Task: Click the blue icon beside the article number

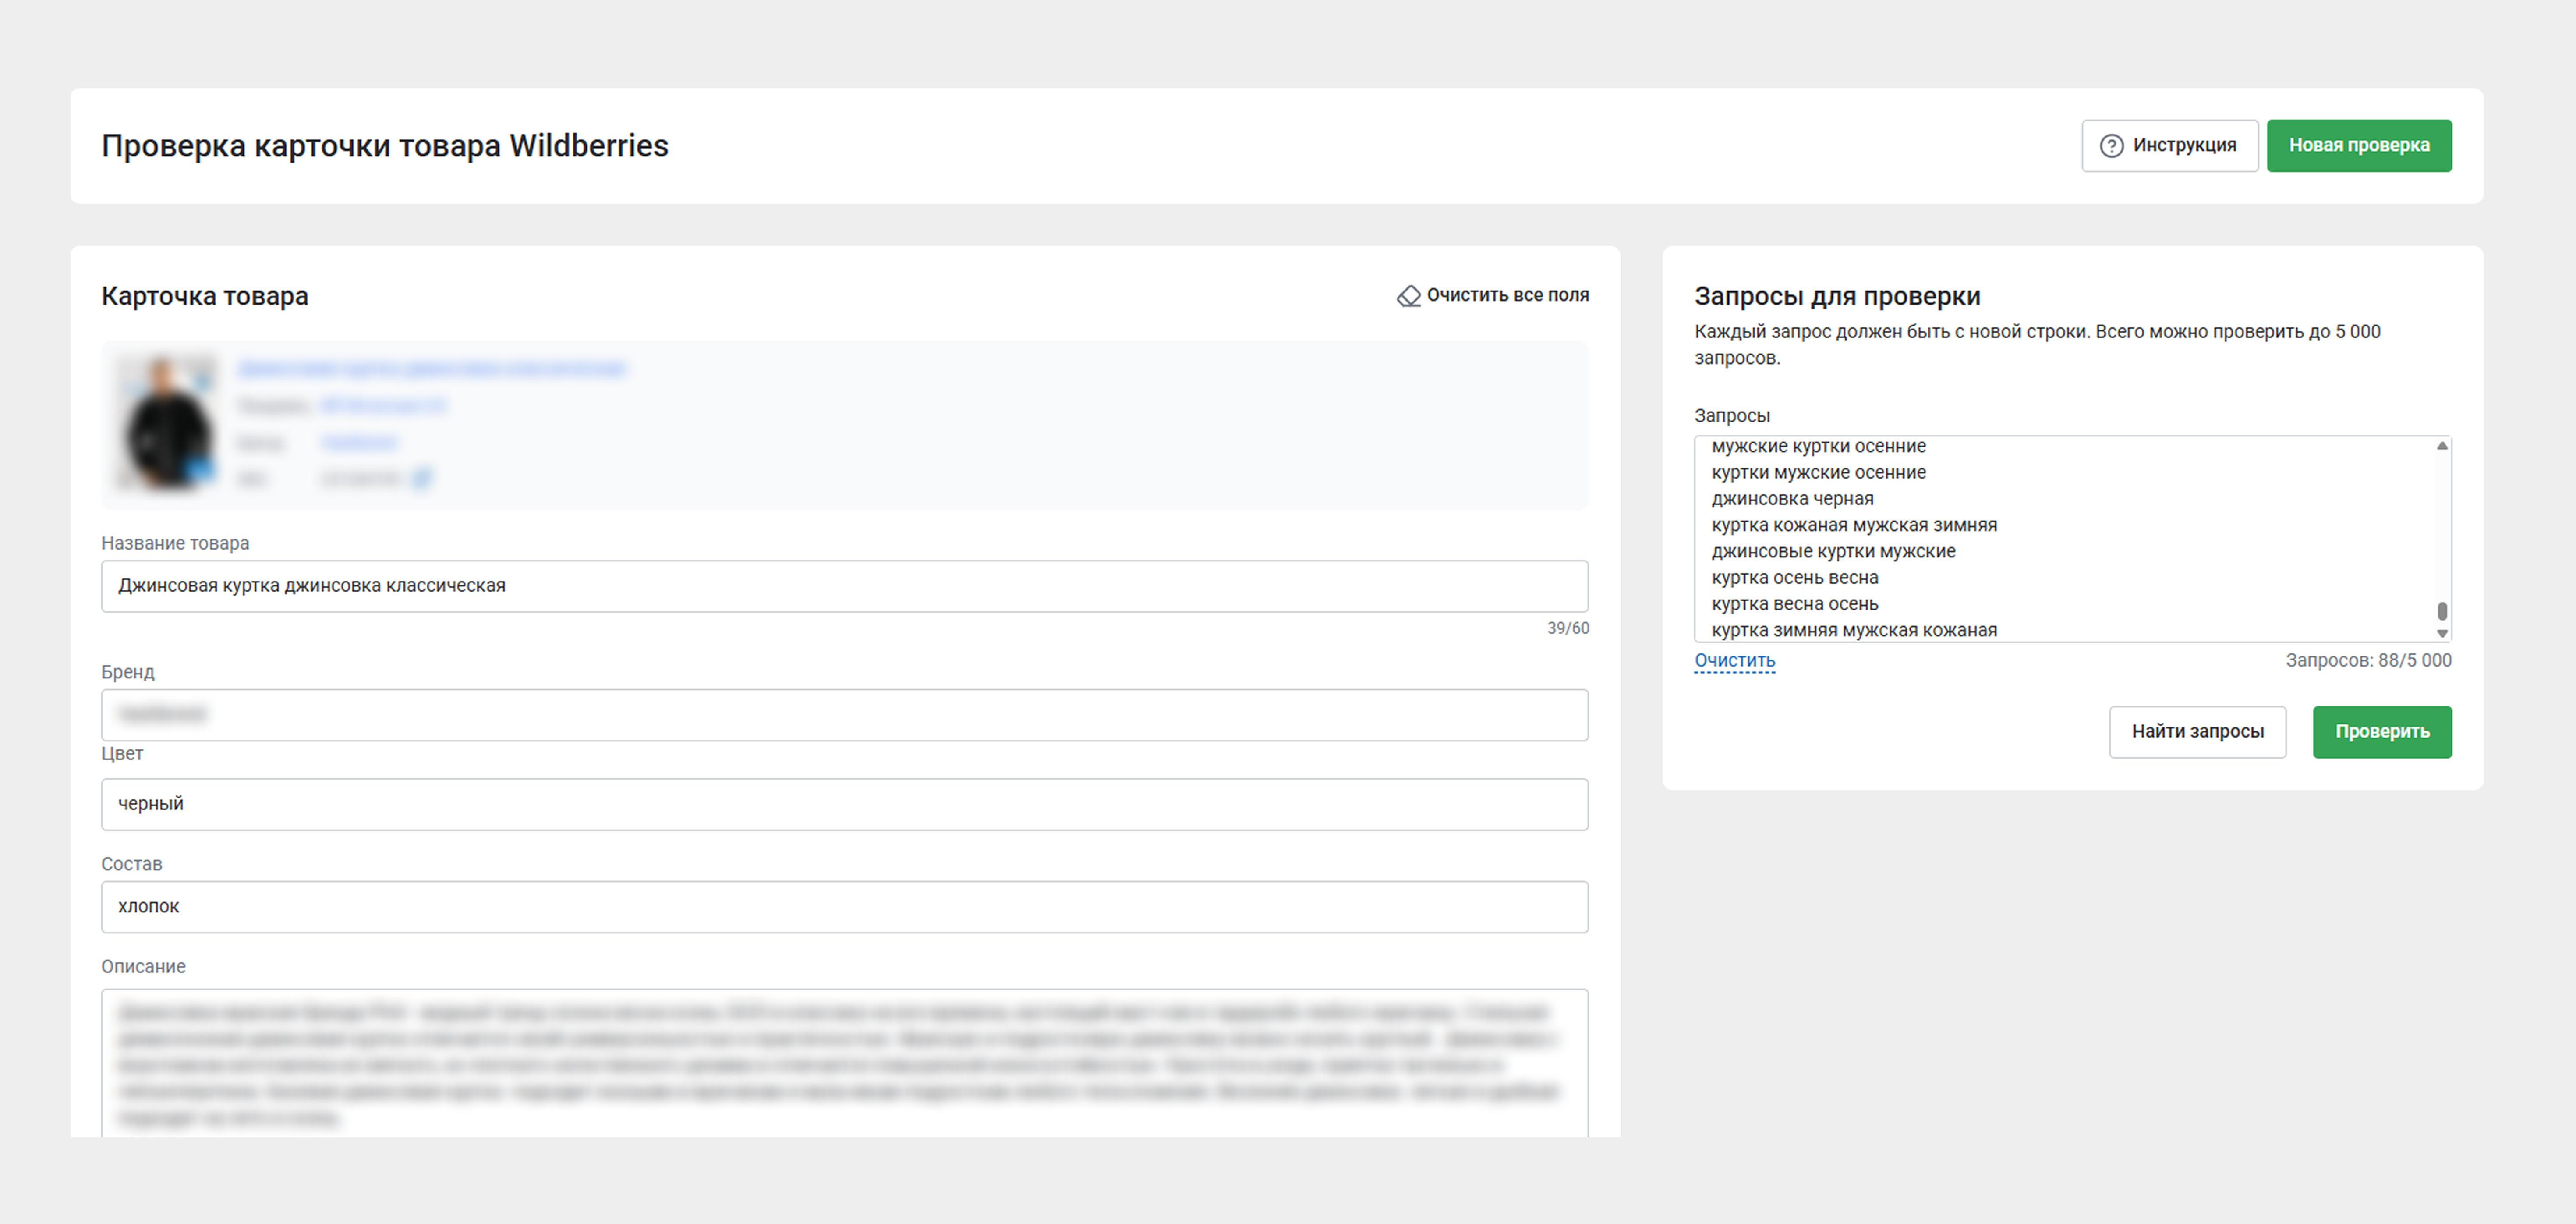Action: click(422, 479)
